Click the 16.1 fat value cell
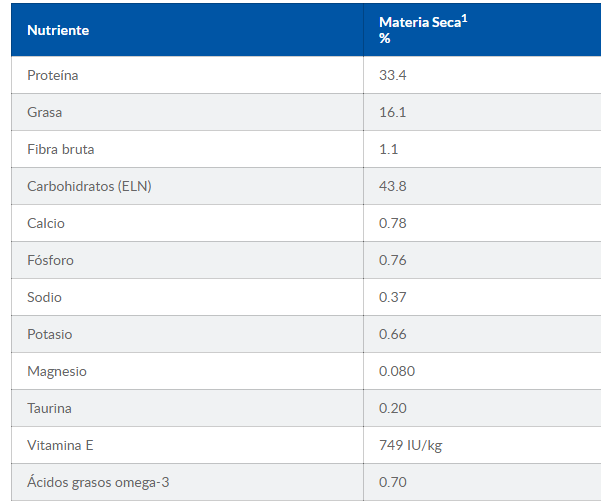The height and width of the screenshot is (504, 601). tap(392, 112)
